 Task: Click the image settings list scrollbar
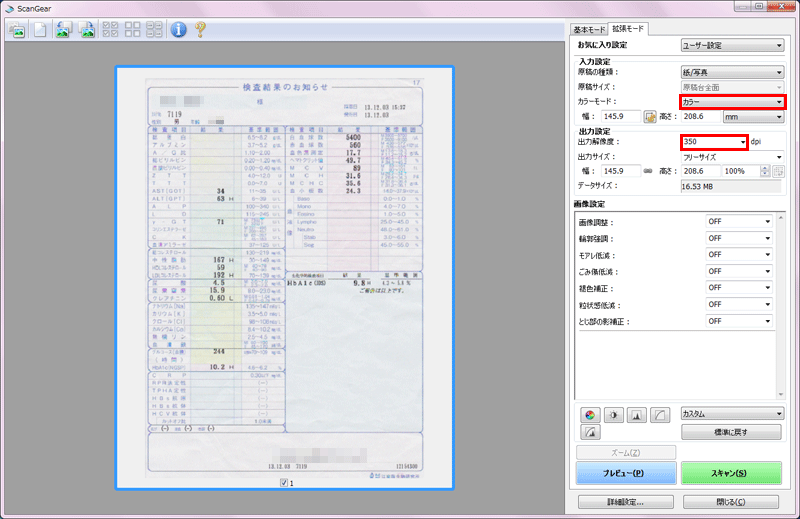pos(781,305)
